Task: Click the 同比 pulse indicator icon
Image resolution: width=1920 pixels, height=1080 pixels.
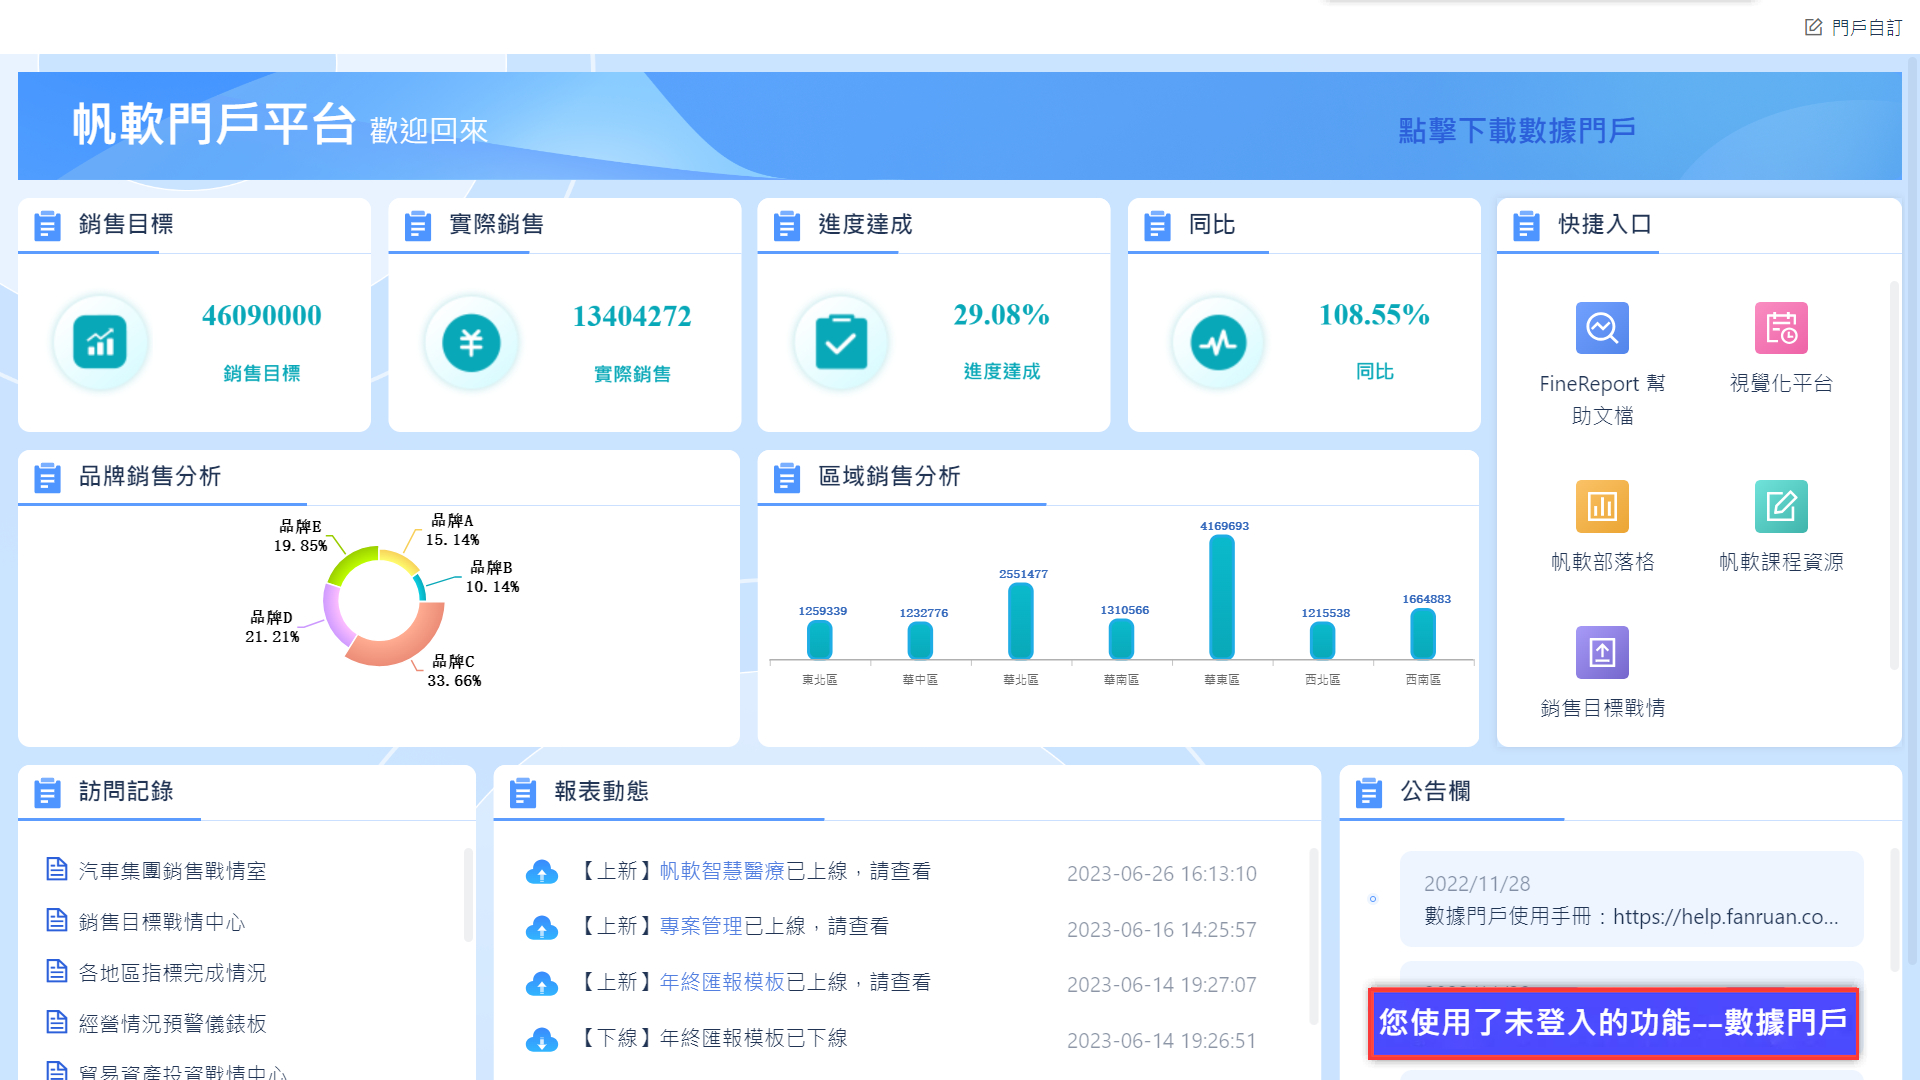Action: tap(1218, 343)
